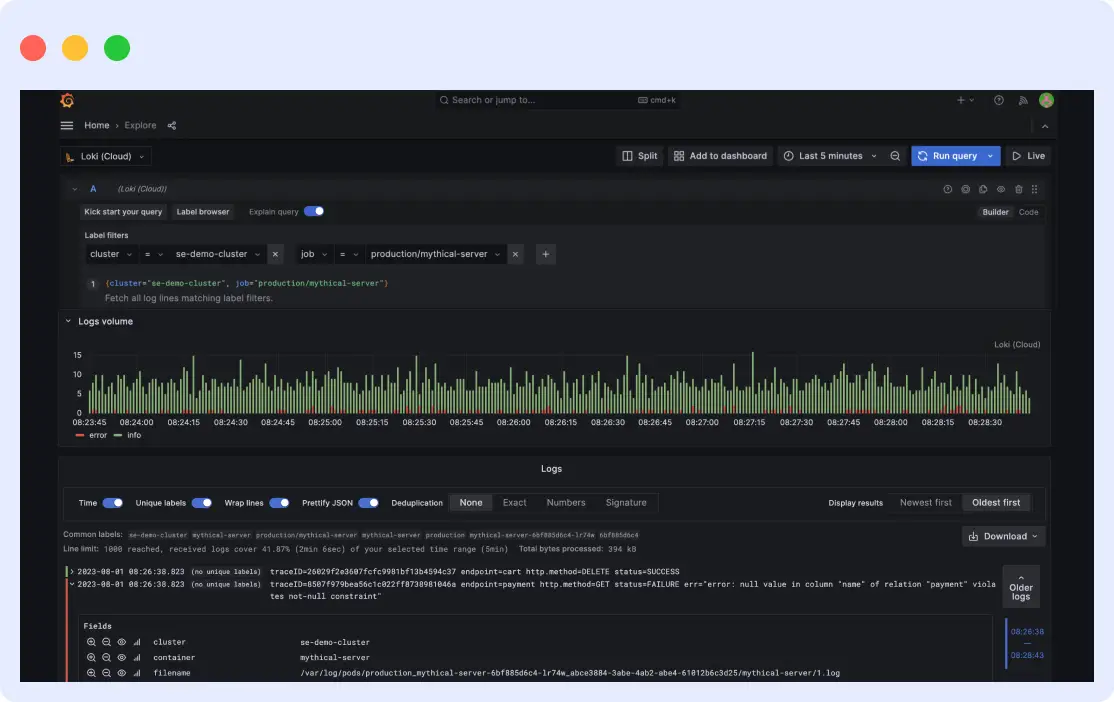This screenshot has height=702, width=1114.
Task: Show stats for the filename field
Action: [x=136, y=672]
